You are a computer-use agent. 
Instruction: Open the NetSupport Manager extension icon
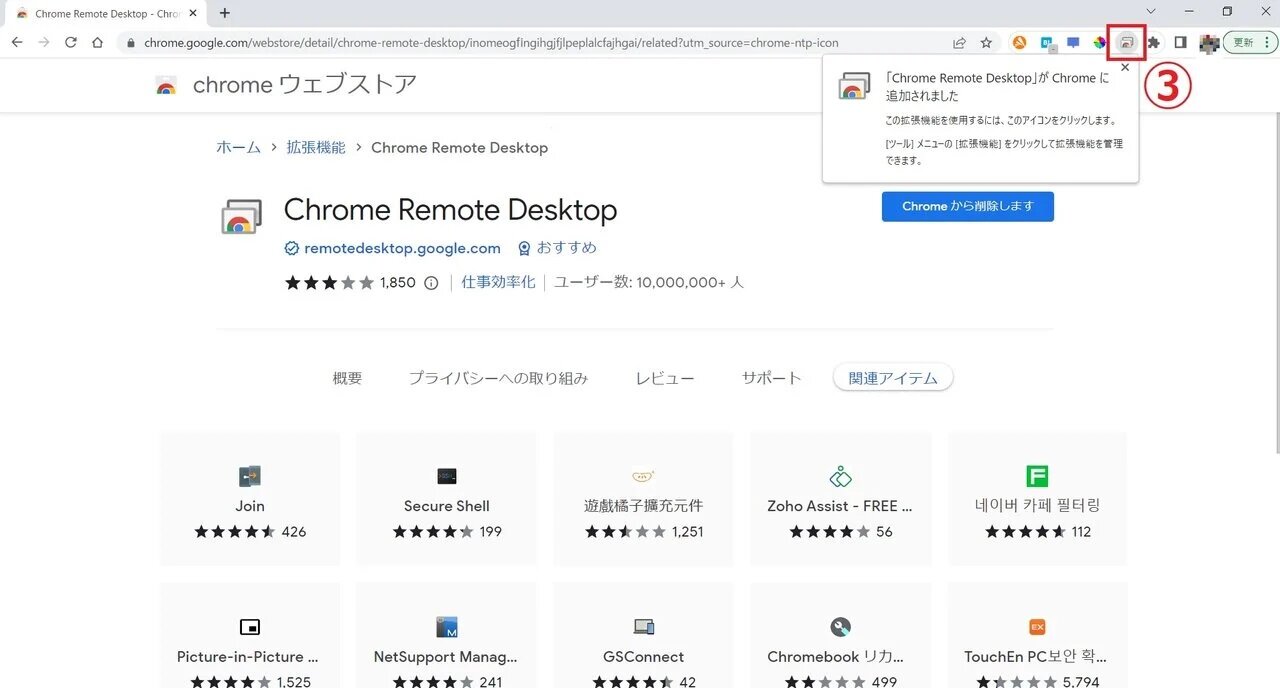coord(447,627)
